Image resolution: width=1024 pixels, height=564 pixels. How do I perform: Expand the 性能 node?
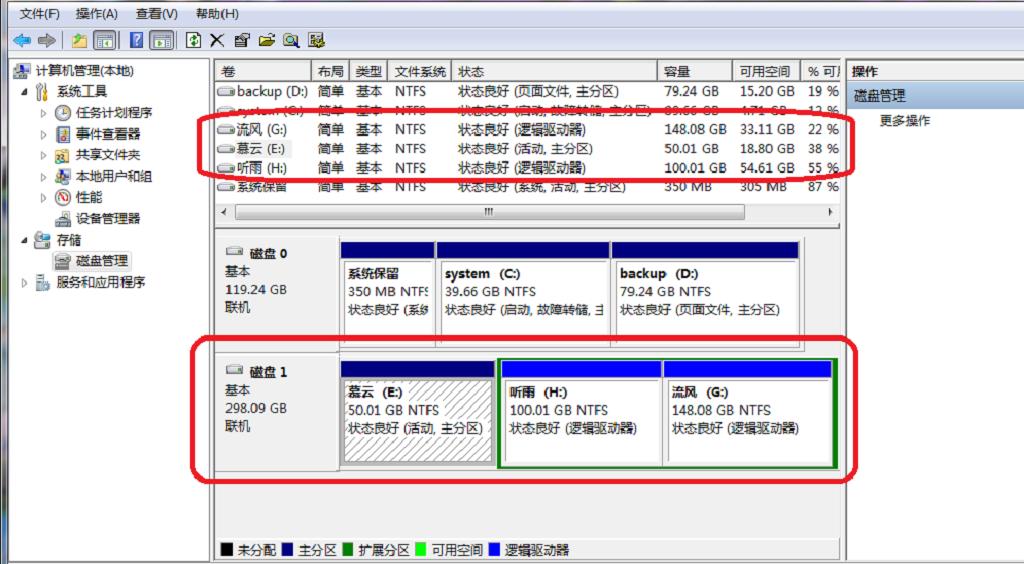[44, 198]
